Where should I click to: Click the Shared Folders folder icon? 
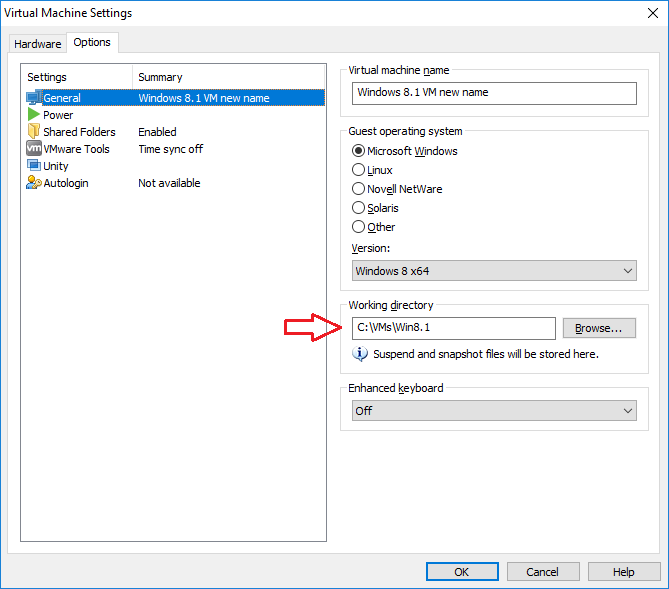pos(34,131)
